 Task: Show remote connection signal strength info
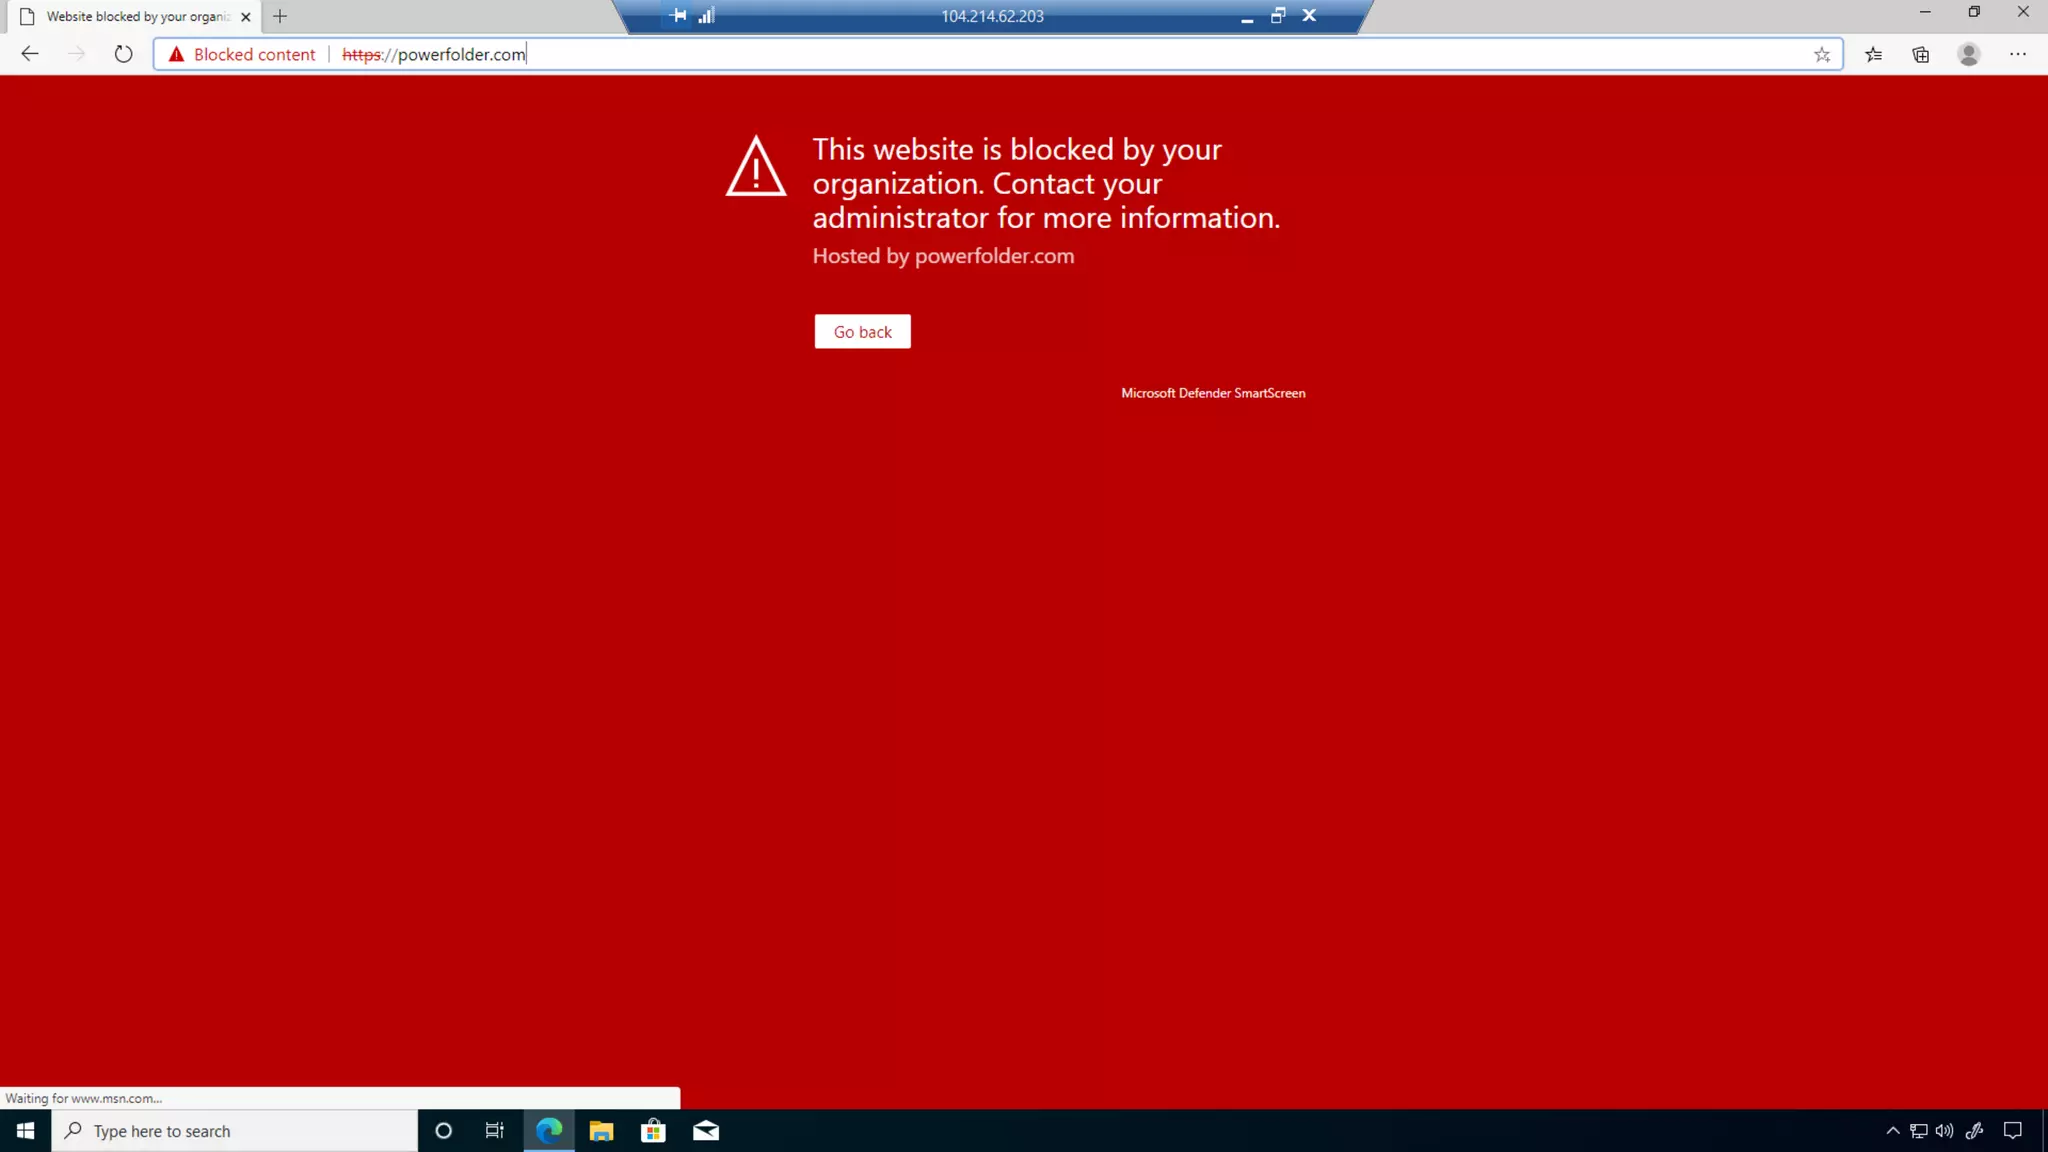tap(706, 15)
